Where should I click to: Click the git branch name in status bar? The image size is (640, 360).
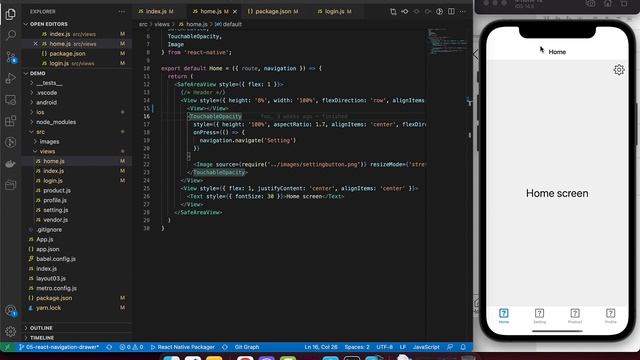click(x=59, y=347)
